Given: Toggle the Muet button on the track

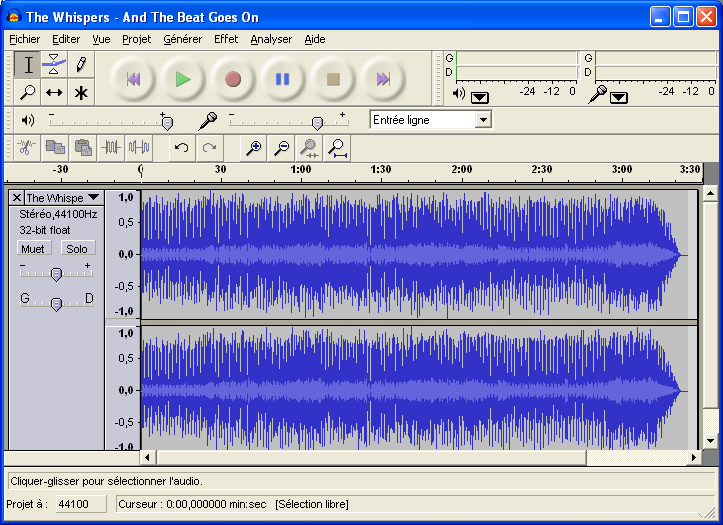Looking at the screenshot, I should [34, 249].
